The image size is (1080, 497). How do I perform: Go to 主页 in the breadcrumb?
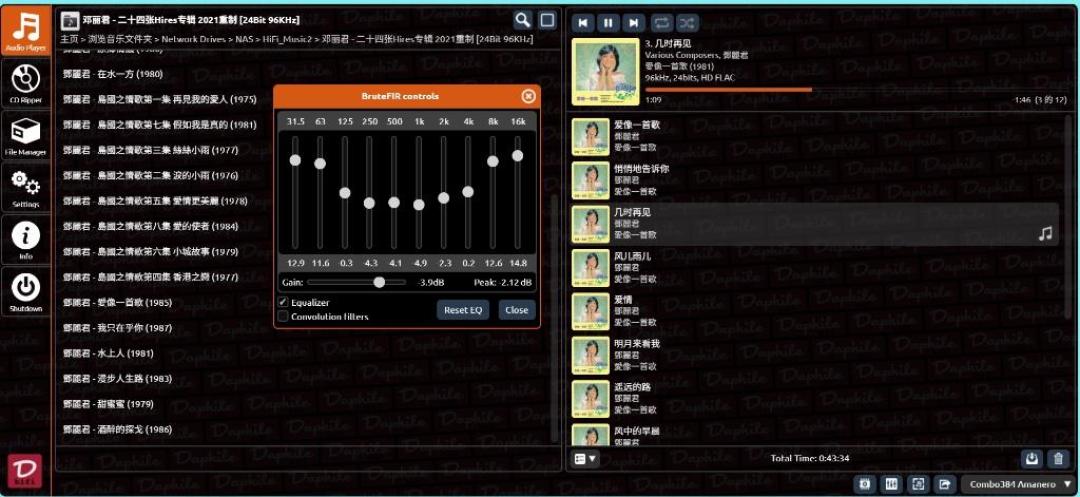coord(69,39)
